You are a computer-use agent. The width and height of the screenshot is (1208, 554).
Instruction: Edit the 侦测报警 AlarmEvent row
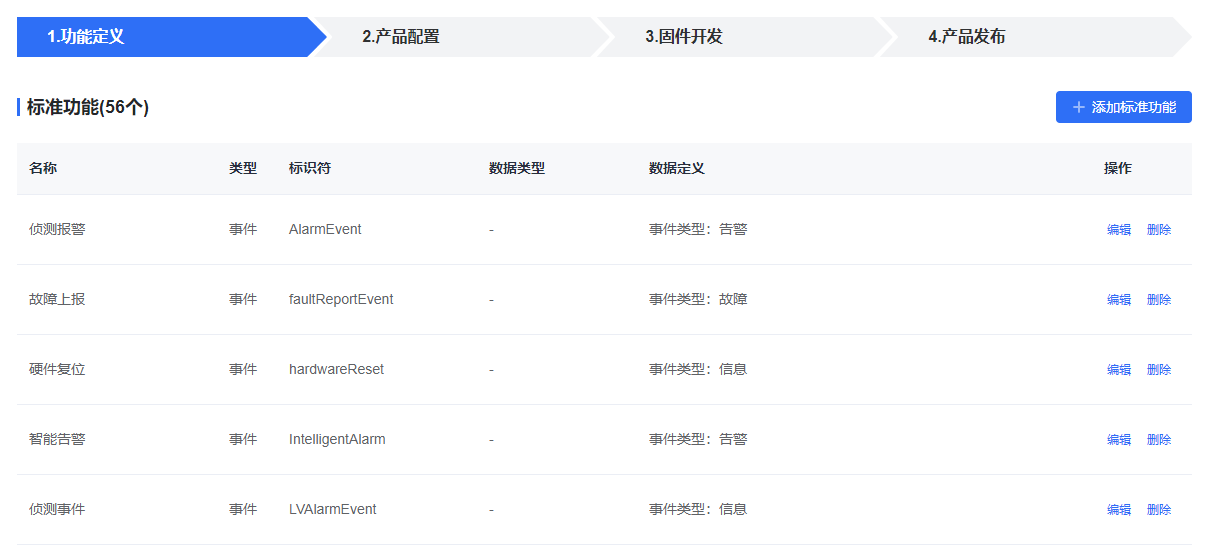click(x=1119, y=229)
